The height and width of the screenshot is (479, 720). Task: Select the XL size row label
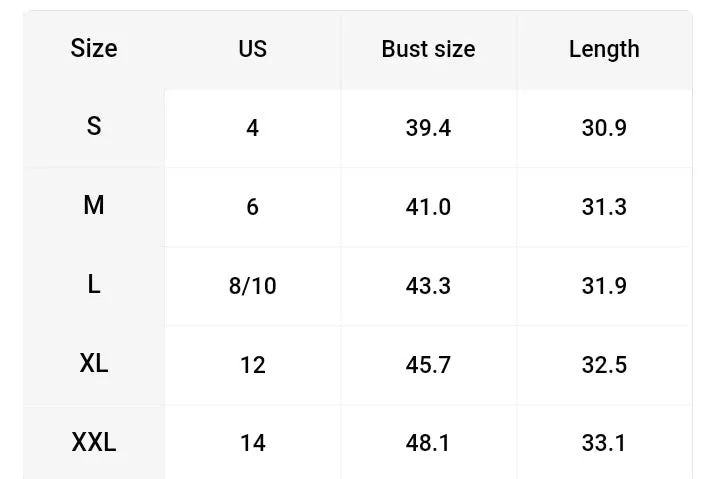(94, 363)
